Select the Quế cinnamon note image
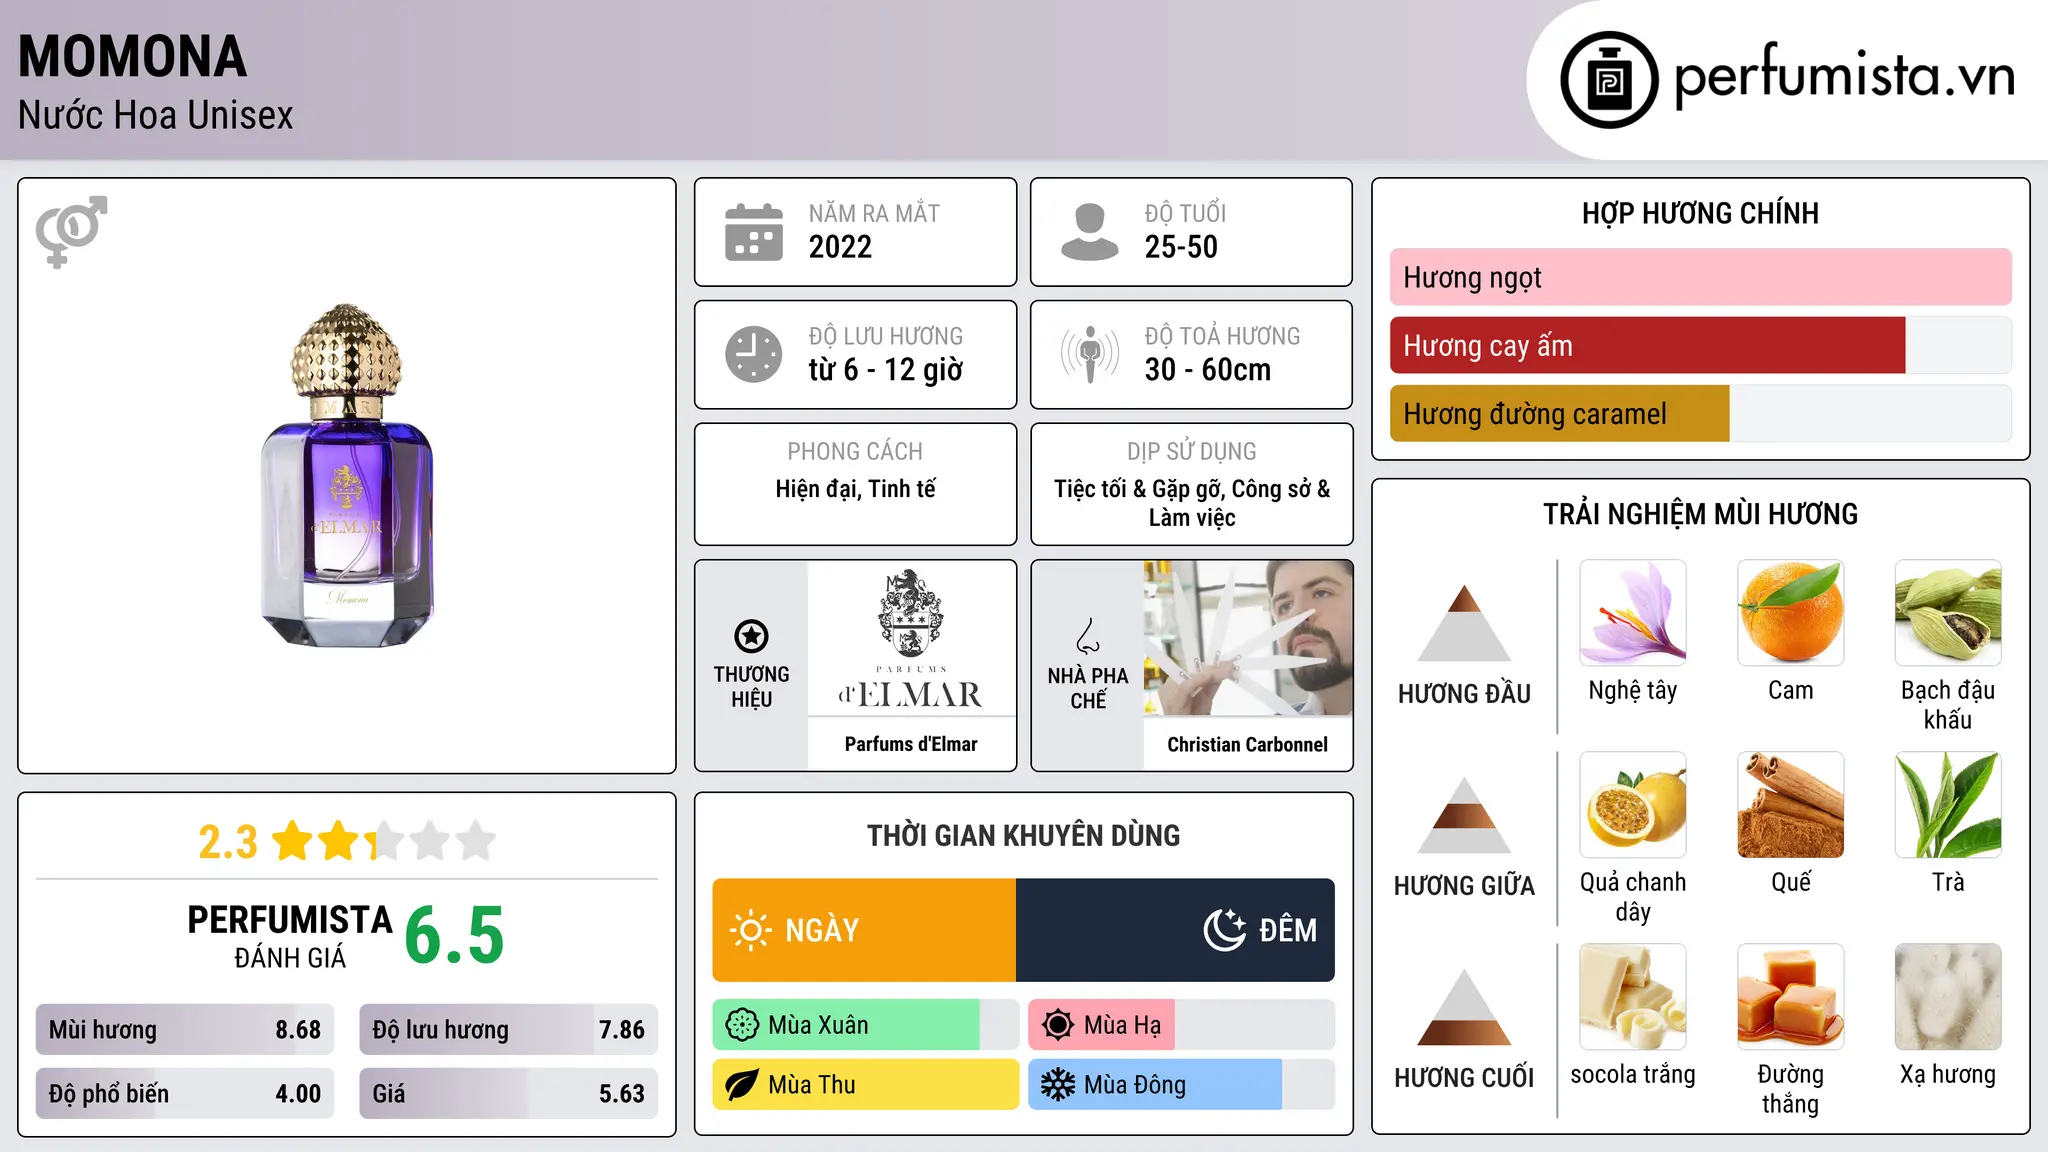 [x=1790, y=805]
